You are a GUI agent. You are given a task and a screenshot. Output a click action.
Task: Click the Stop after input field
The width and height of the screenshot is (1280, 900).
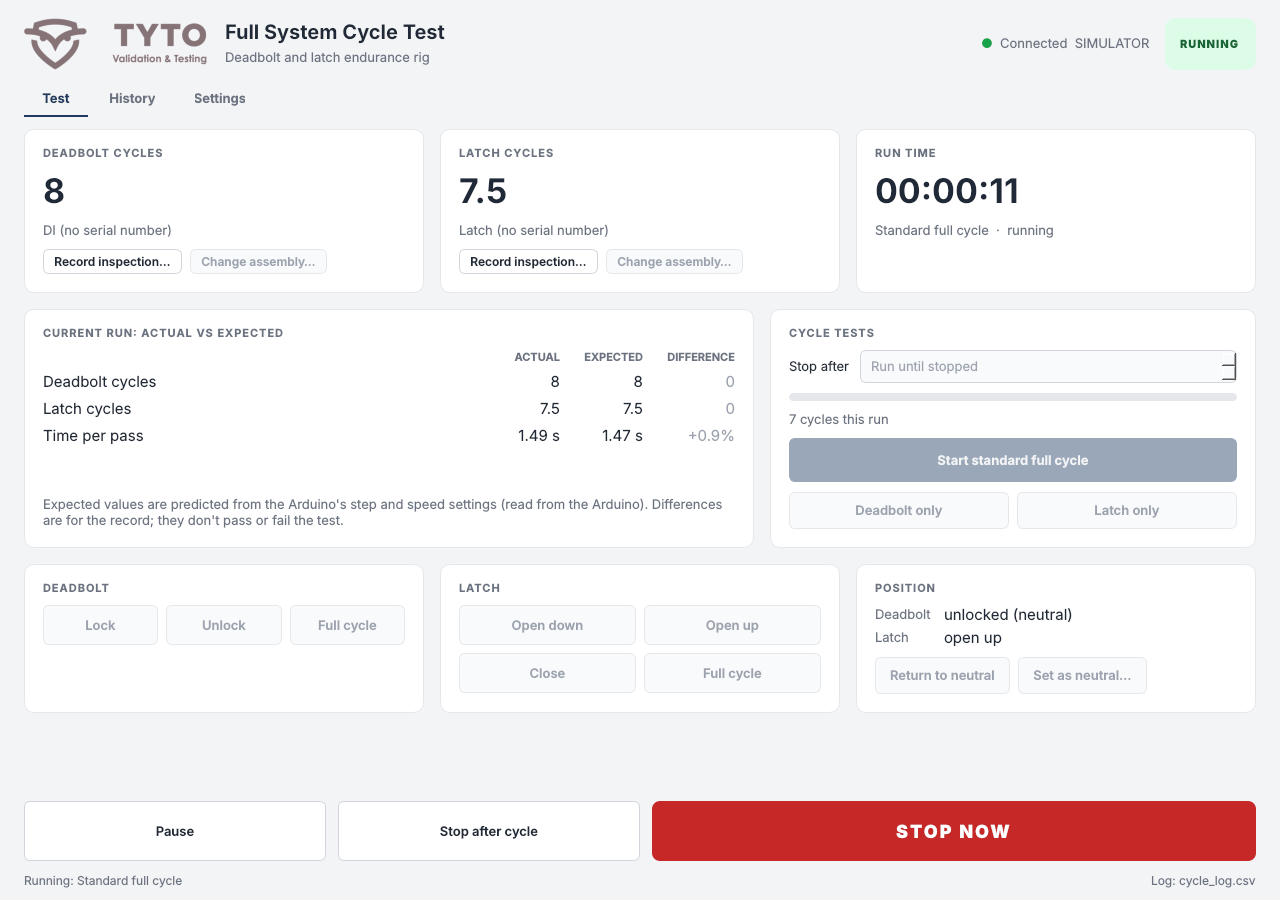click(1048, 366)
